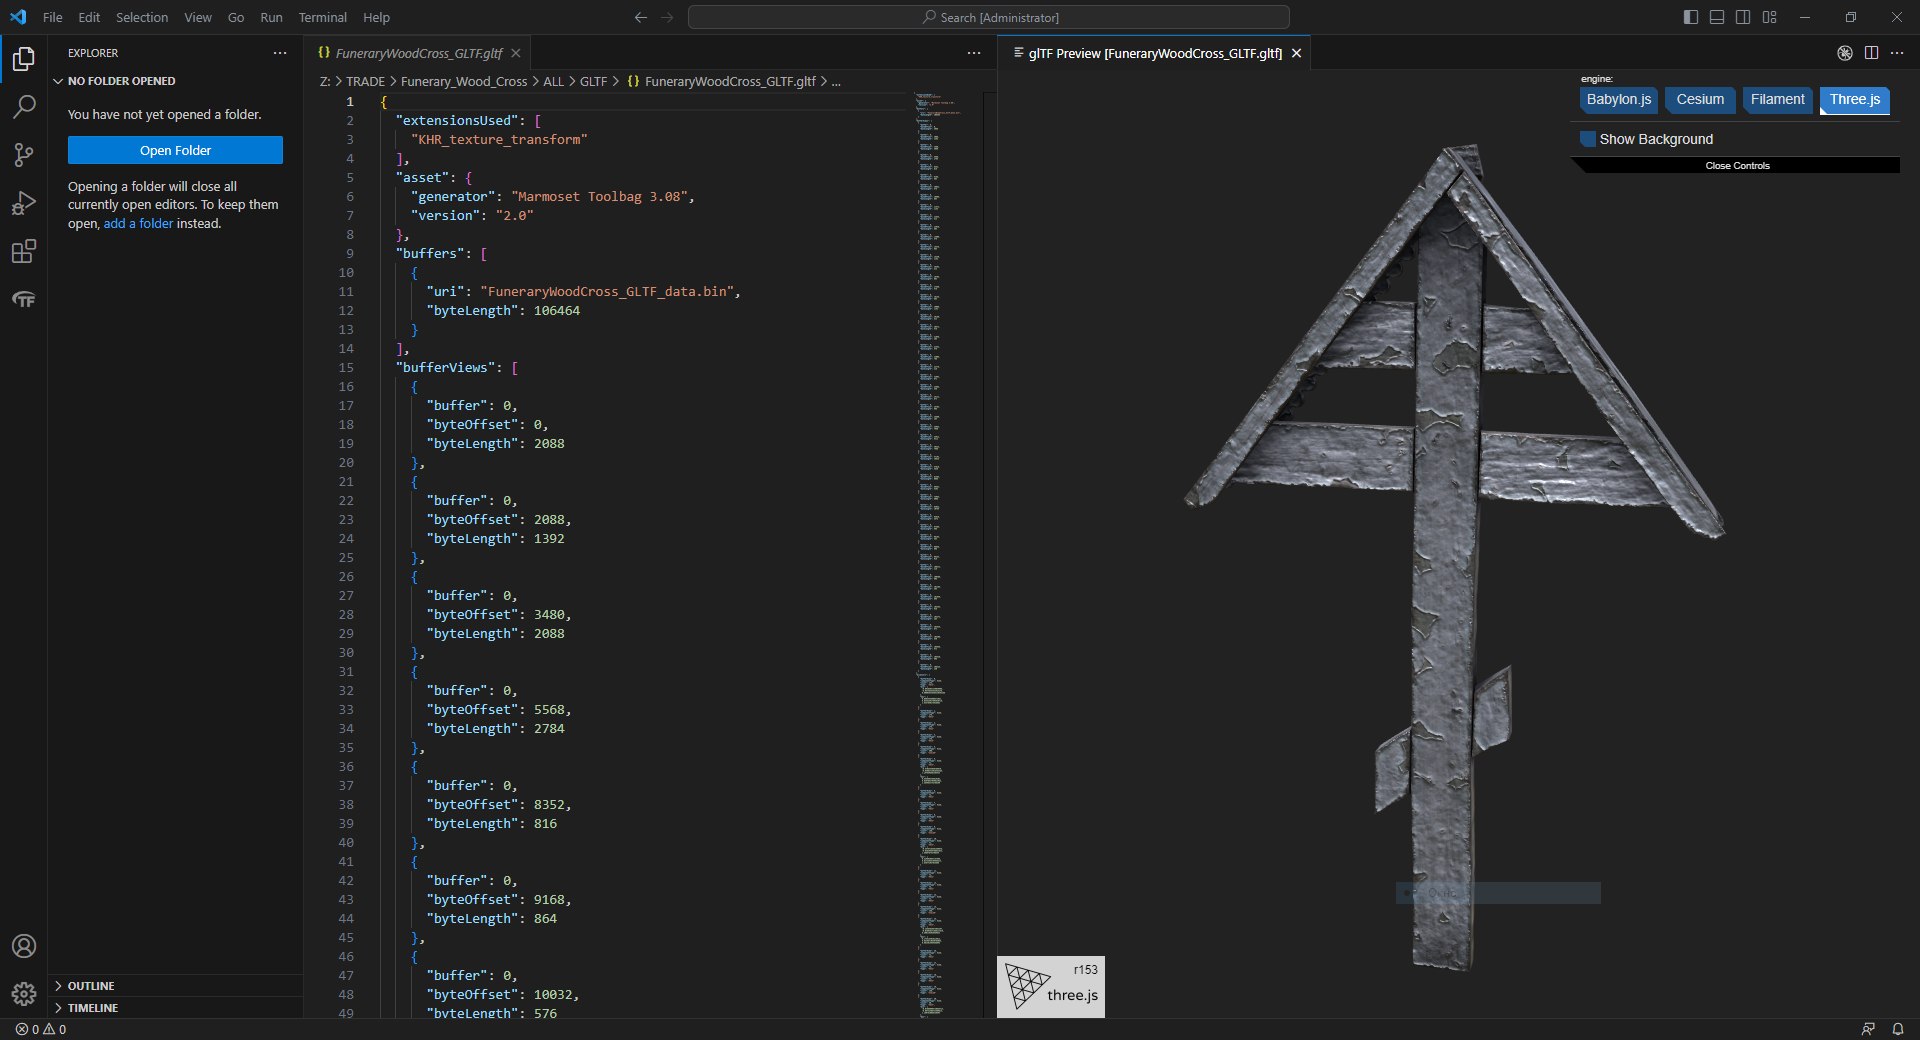This screenshot has height=1040, width=1920.
Task: Split the glTF Preview editor right
Action: (1871, 53)
